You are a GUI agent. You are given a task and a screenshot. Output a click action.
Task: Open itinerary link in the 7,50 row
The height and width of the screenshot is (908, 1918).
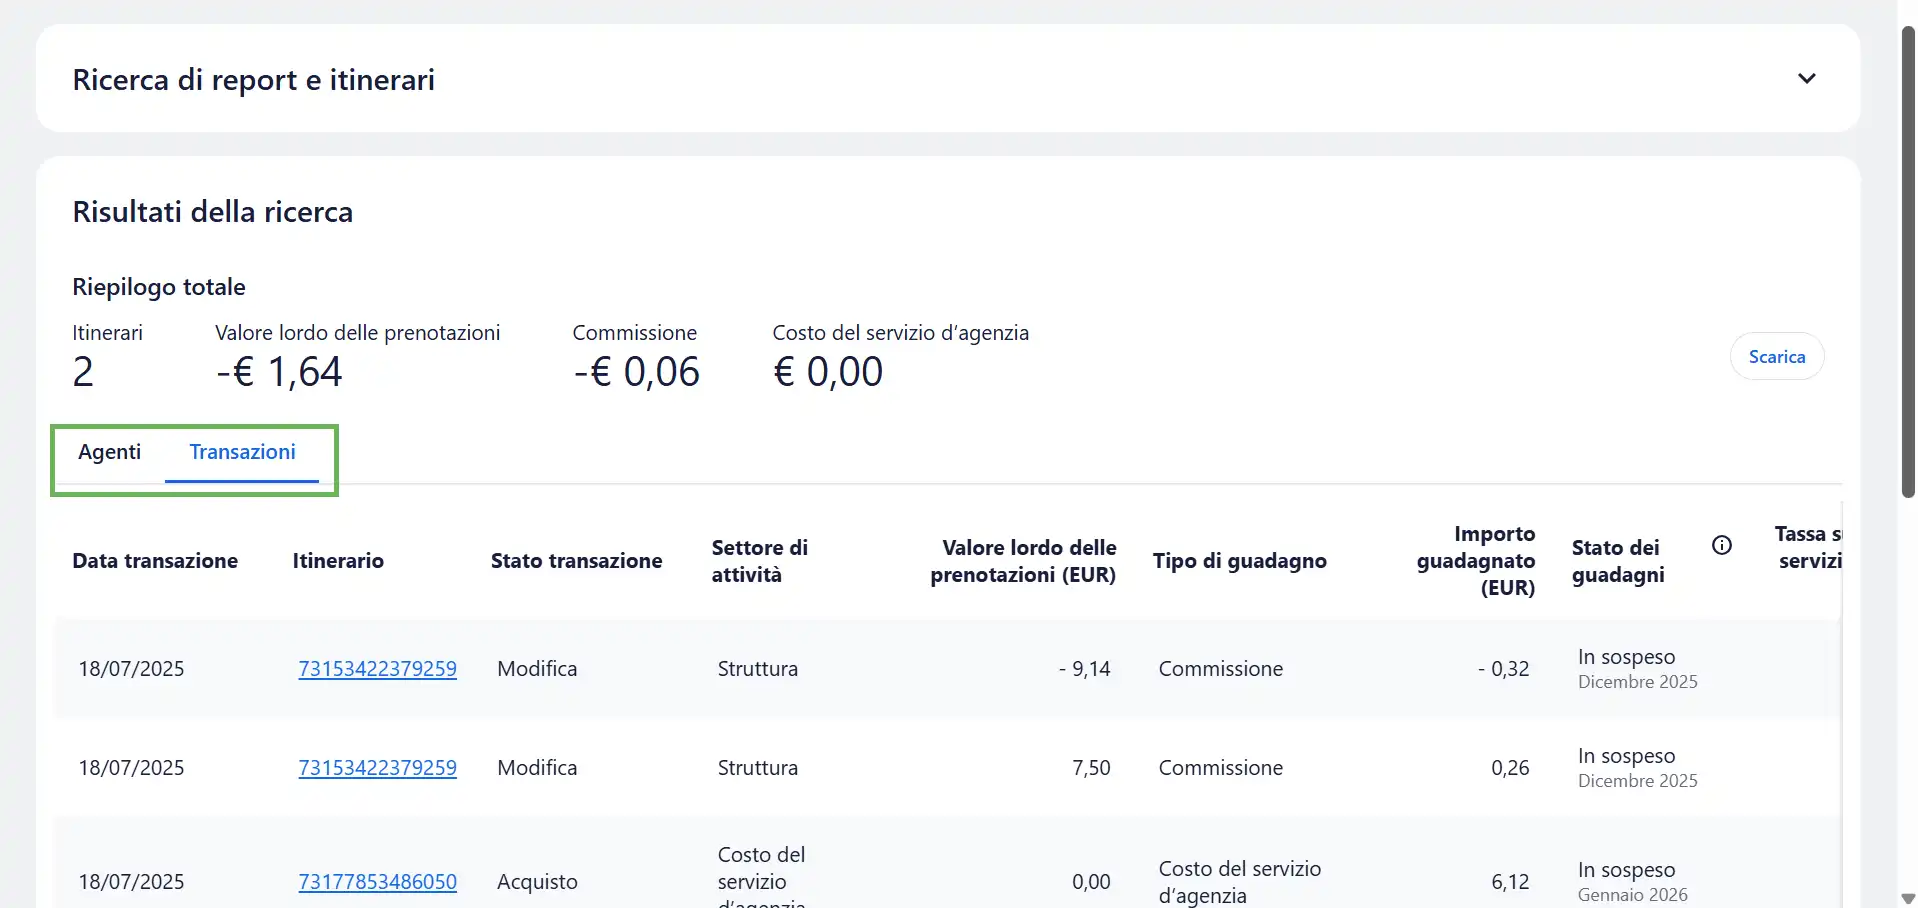coord(377,768)
